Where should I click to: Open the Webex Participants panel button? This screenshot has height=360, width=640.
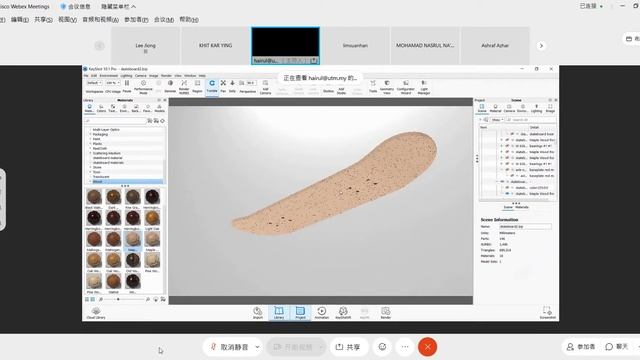click(581, 347)
